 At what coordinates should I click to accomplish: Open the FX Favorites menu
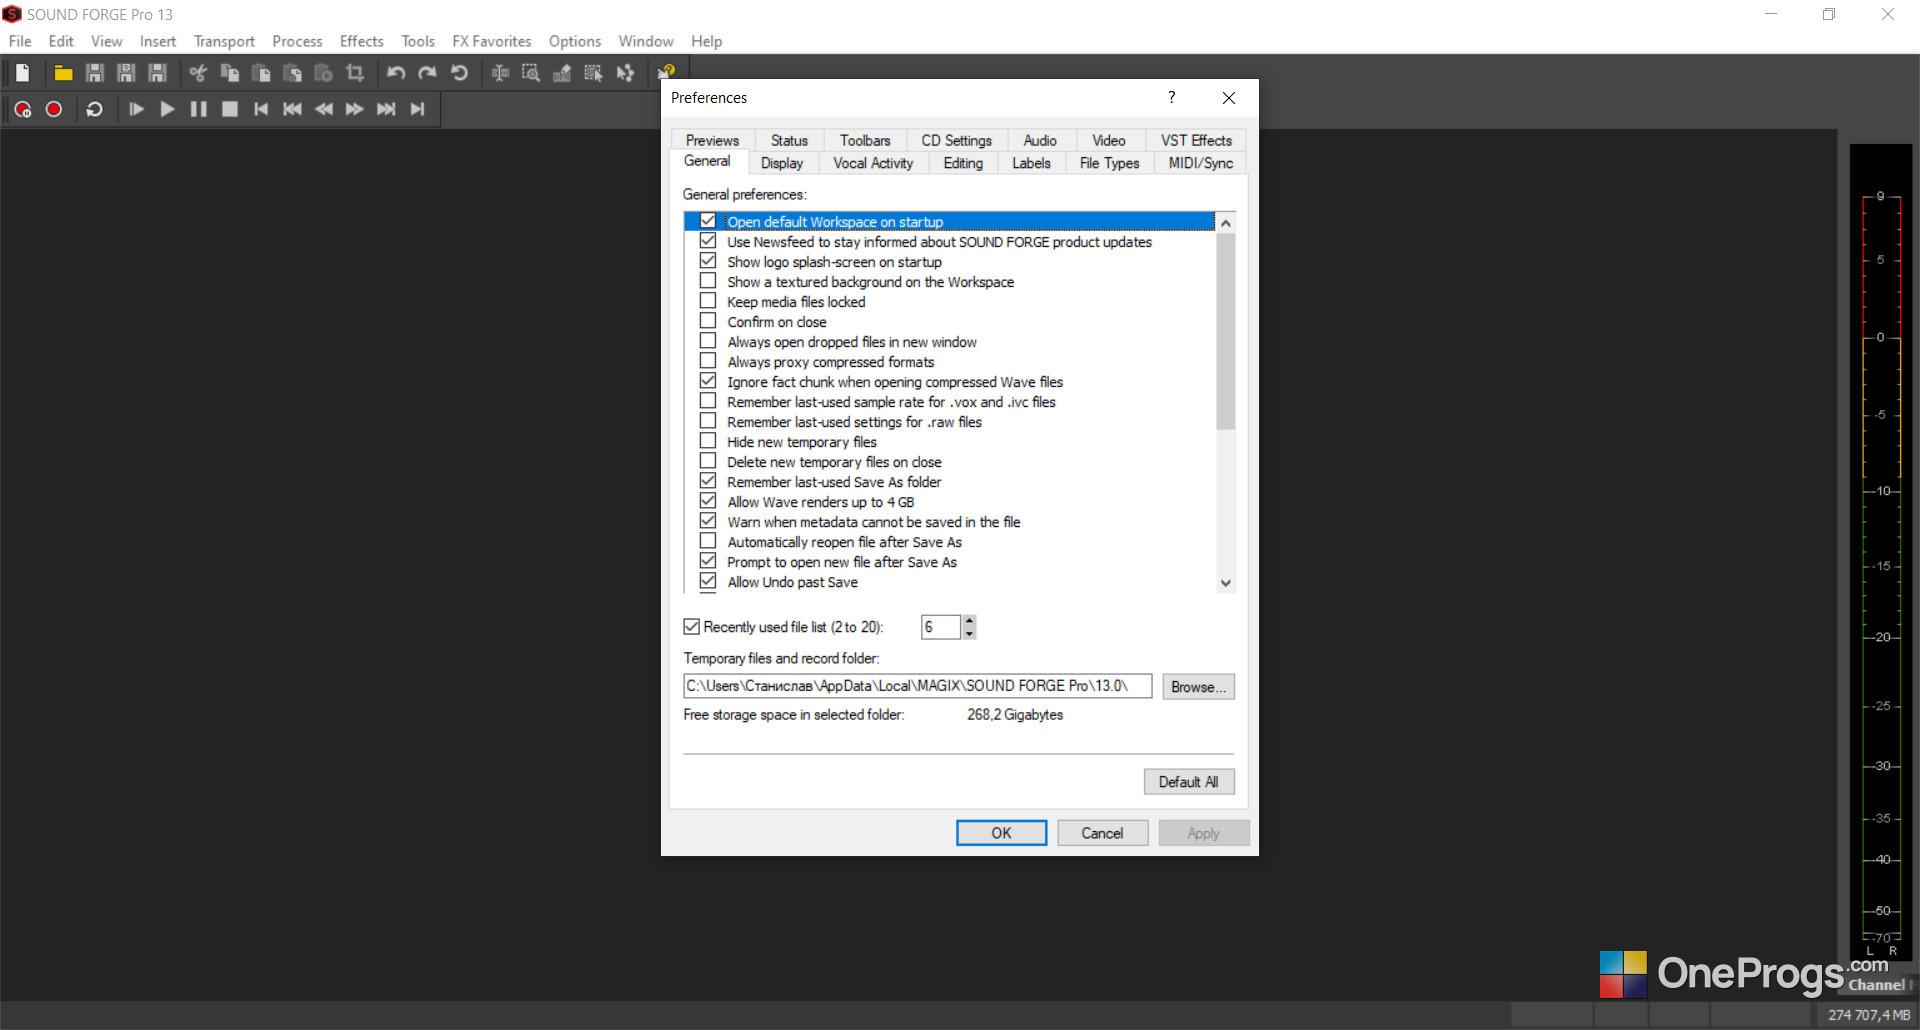491,41
